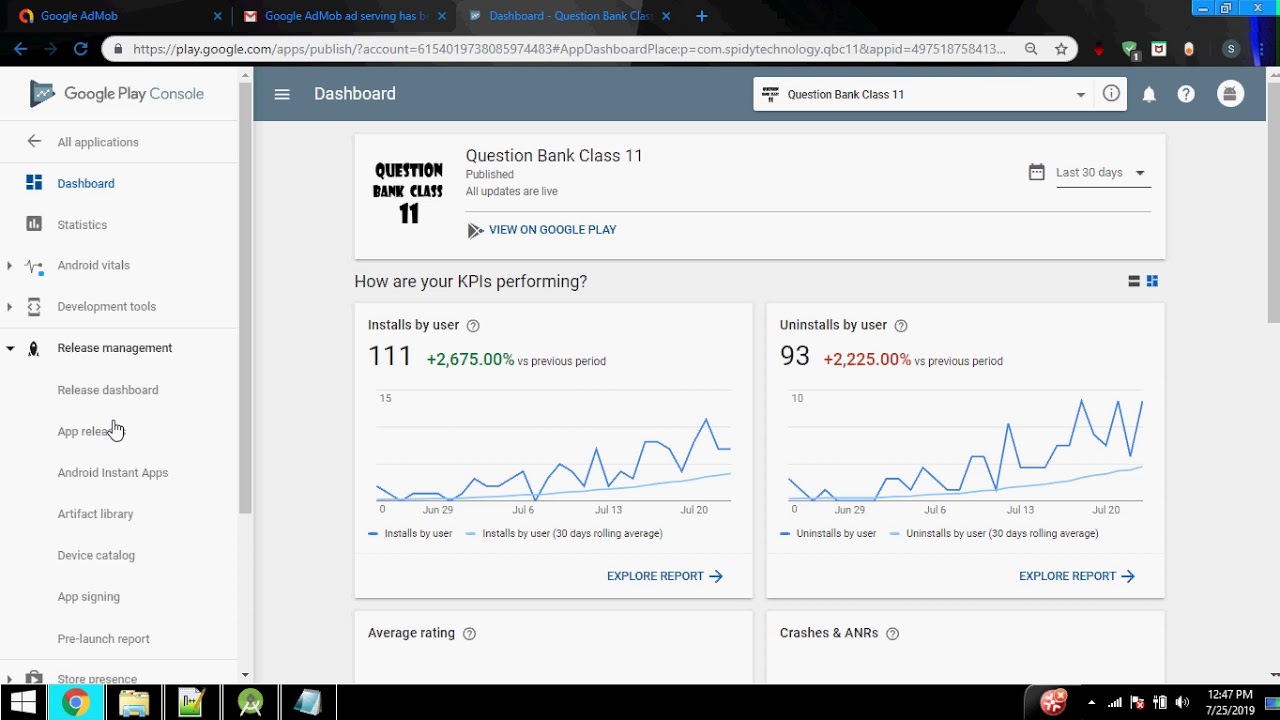
Task: Click the Average rating help icon
Action: tap(469, 634)
